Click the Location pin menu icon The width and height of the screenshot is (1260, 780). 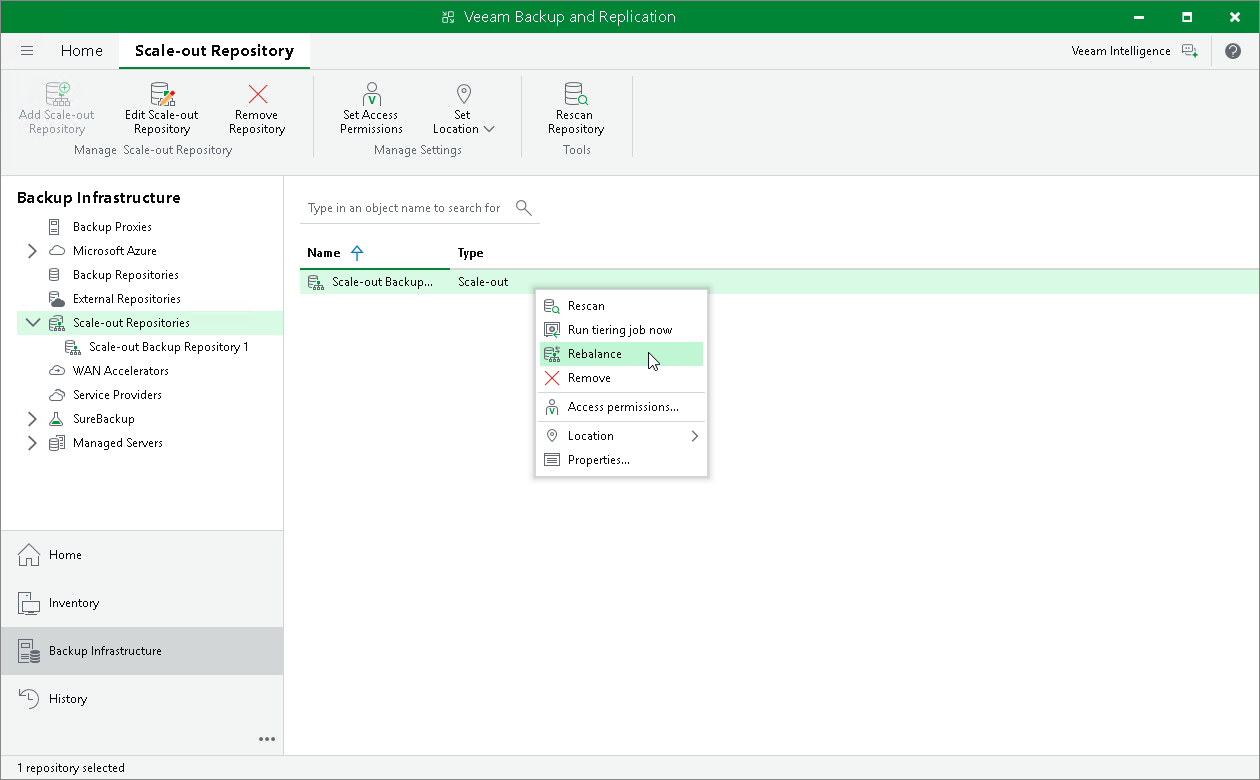(552, 436)
